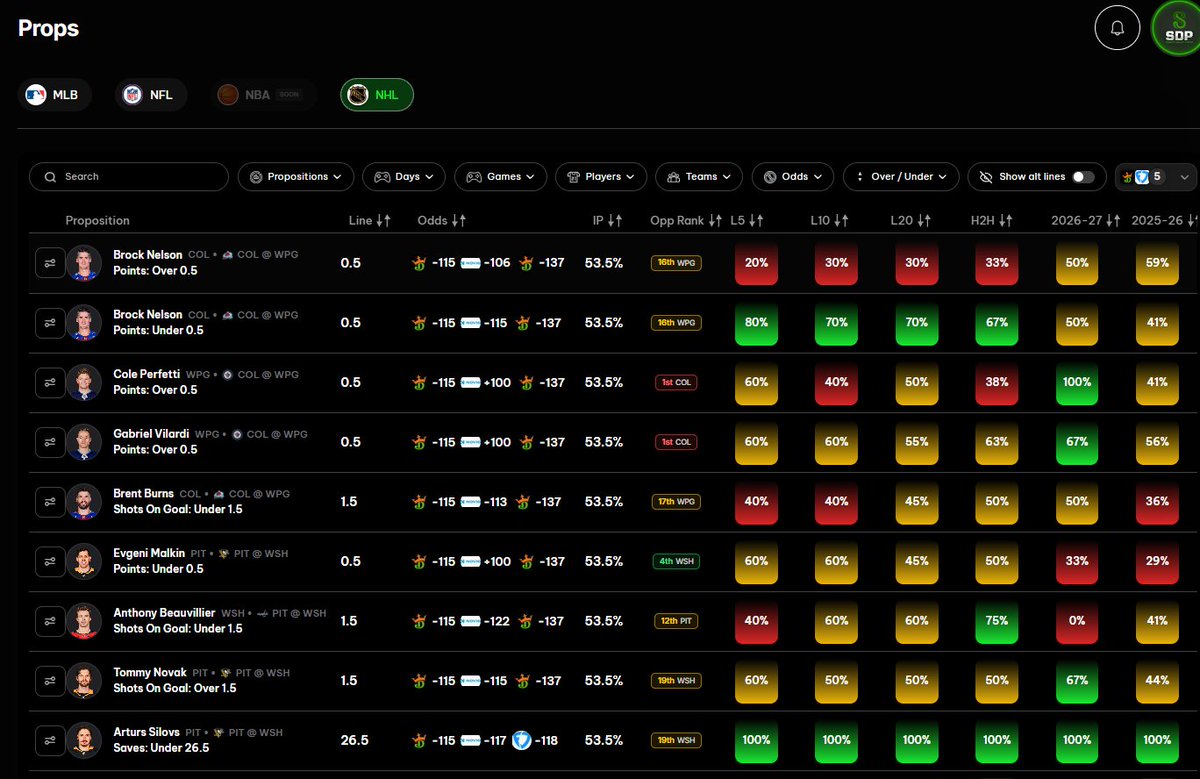Click compare icon for Brent Burns row
Viewport: 1200px width, 779px height.
tap(49, 502)
